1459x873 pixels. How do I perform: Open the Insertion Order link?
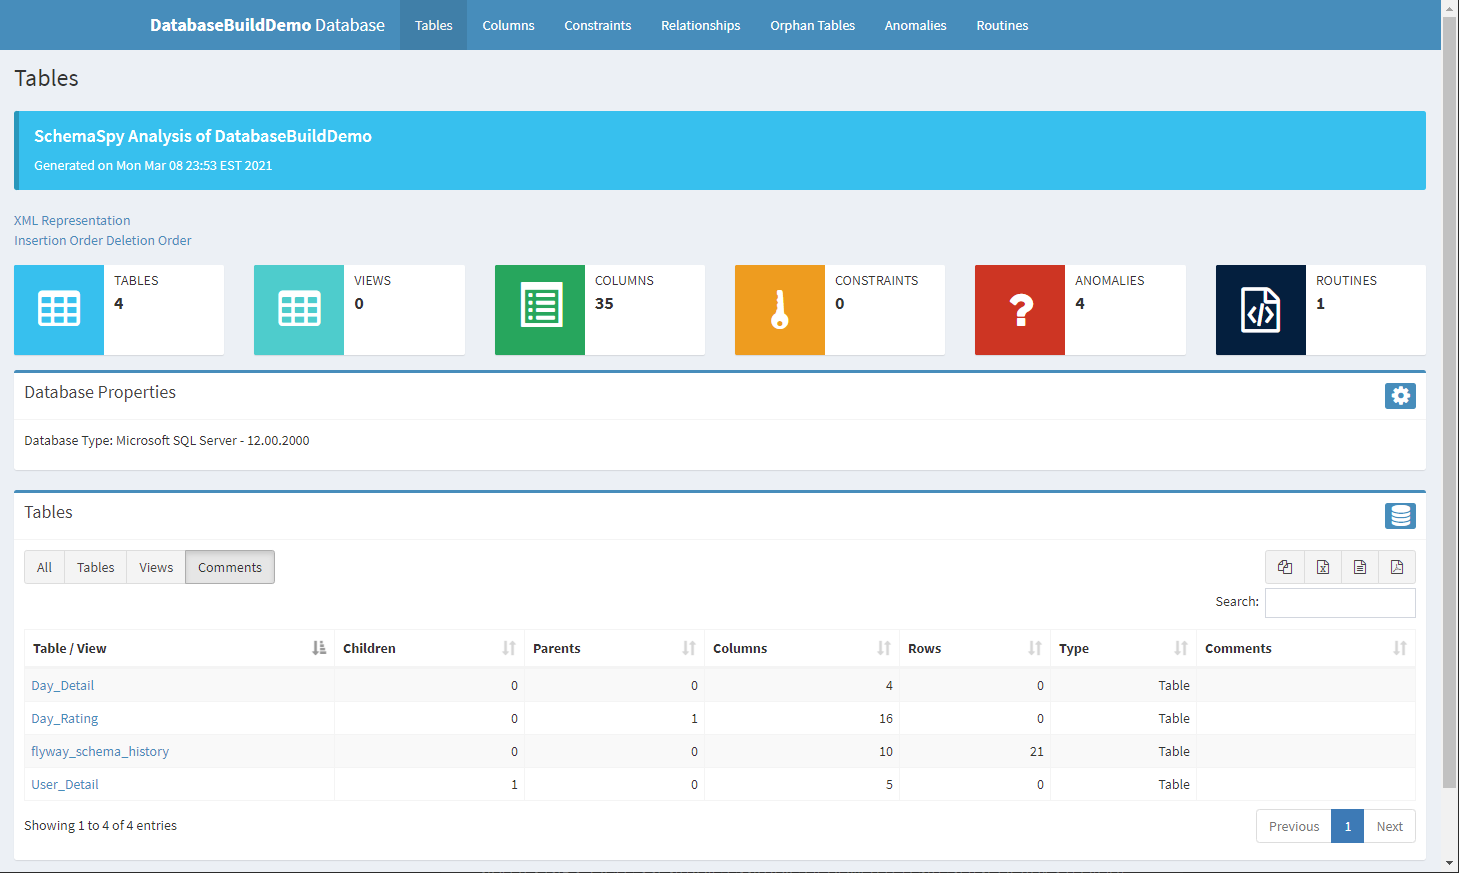59,240
